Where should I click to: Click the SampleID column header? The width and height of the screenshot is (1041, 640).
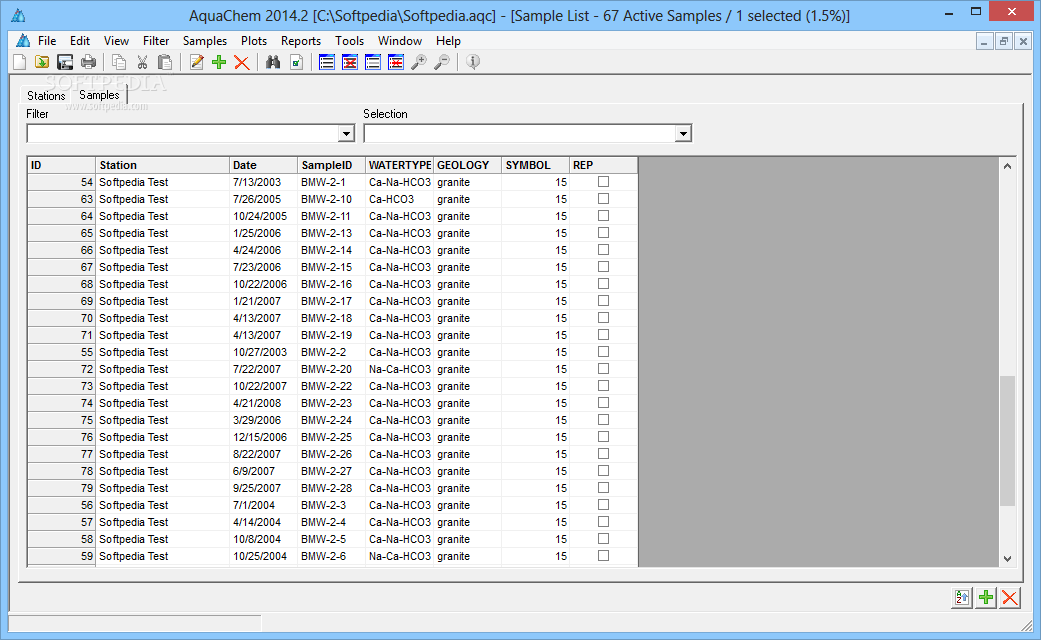331,165
